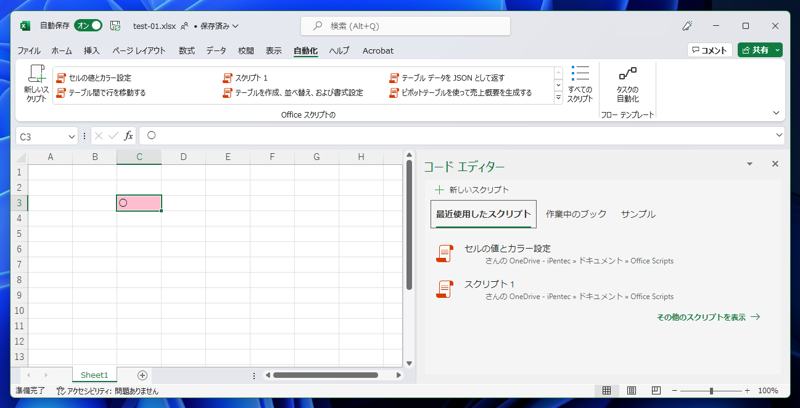Click the Select All corner triangle
Screen dimensions: 800x408
click(20, 157)
